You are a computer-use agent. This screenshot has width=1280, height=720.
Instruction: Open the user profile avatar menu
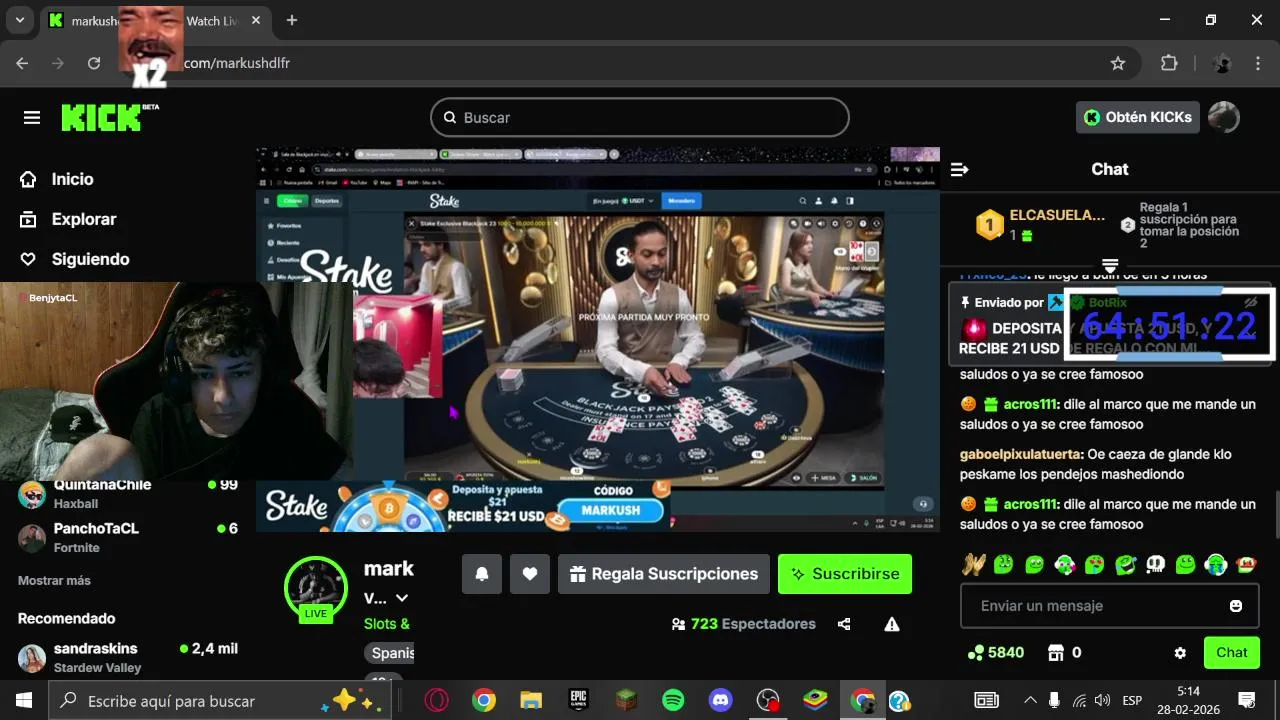[1224, 117]
